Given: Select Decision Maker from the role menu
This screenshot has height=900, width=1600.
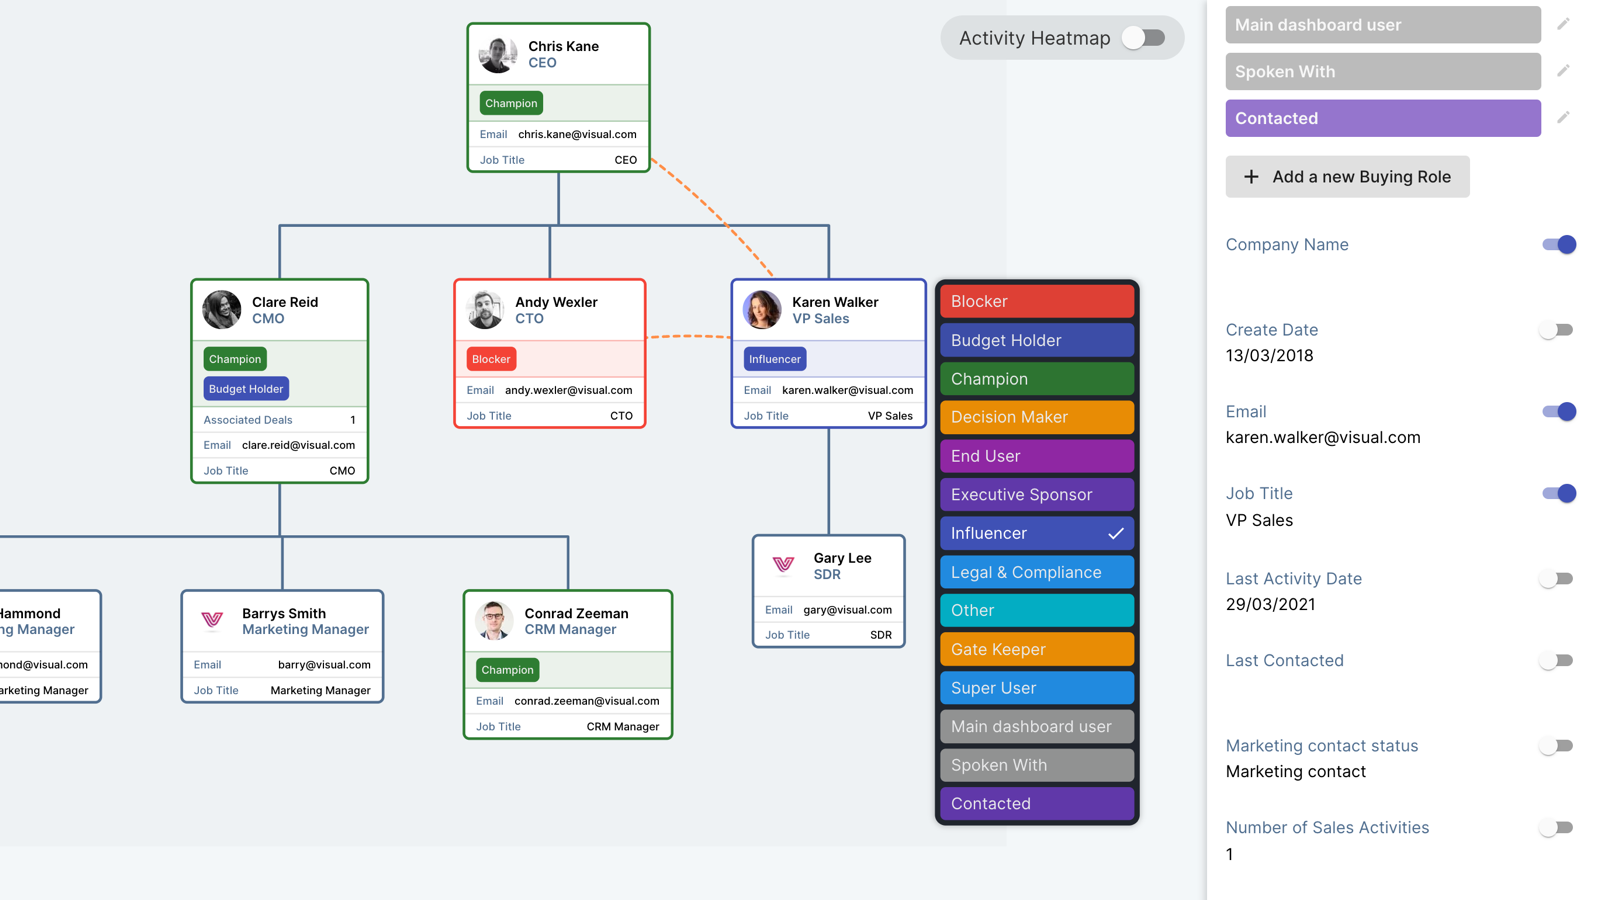Looking at the screenshot, I should pyautogui.click(x=1036, y=417).
